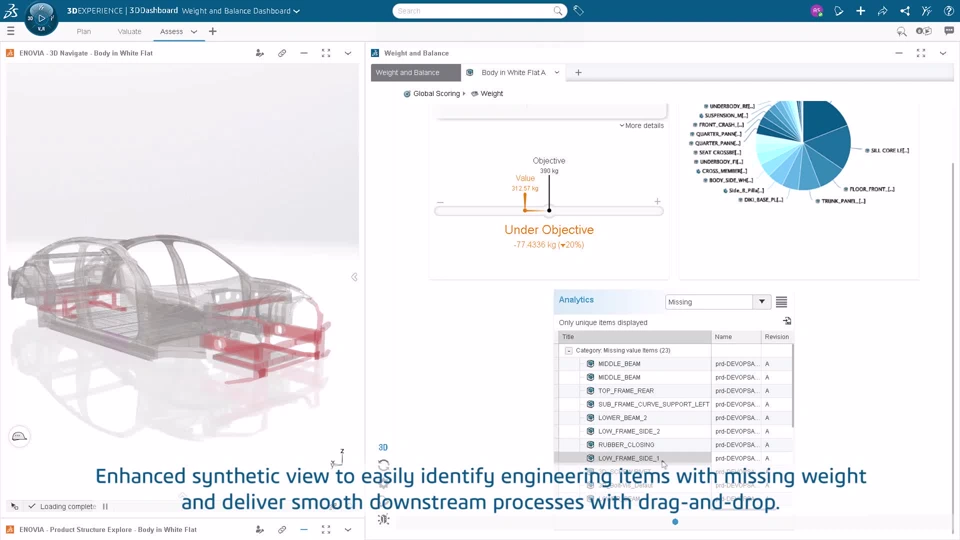The image size is (960, 540).
Task: Maximize the 3D Navigate widget
Action: (326, 53)
